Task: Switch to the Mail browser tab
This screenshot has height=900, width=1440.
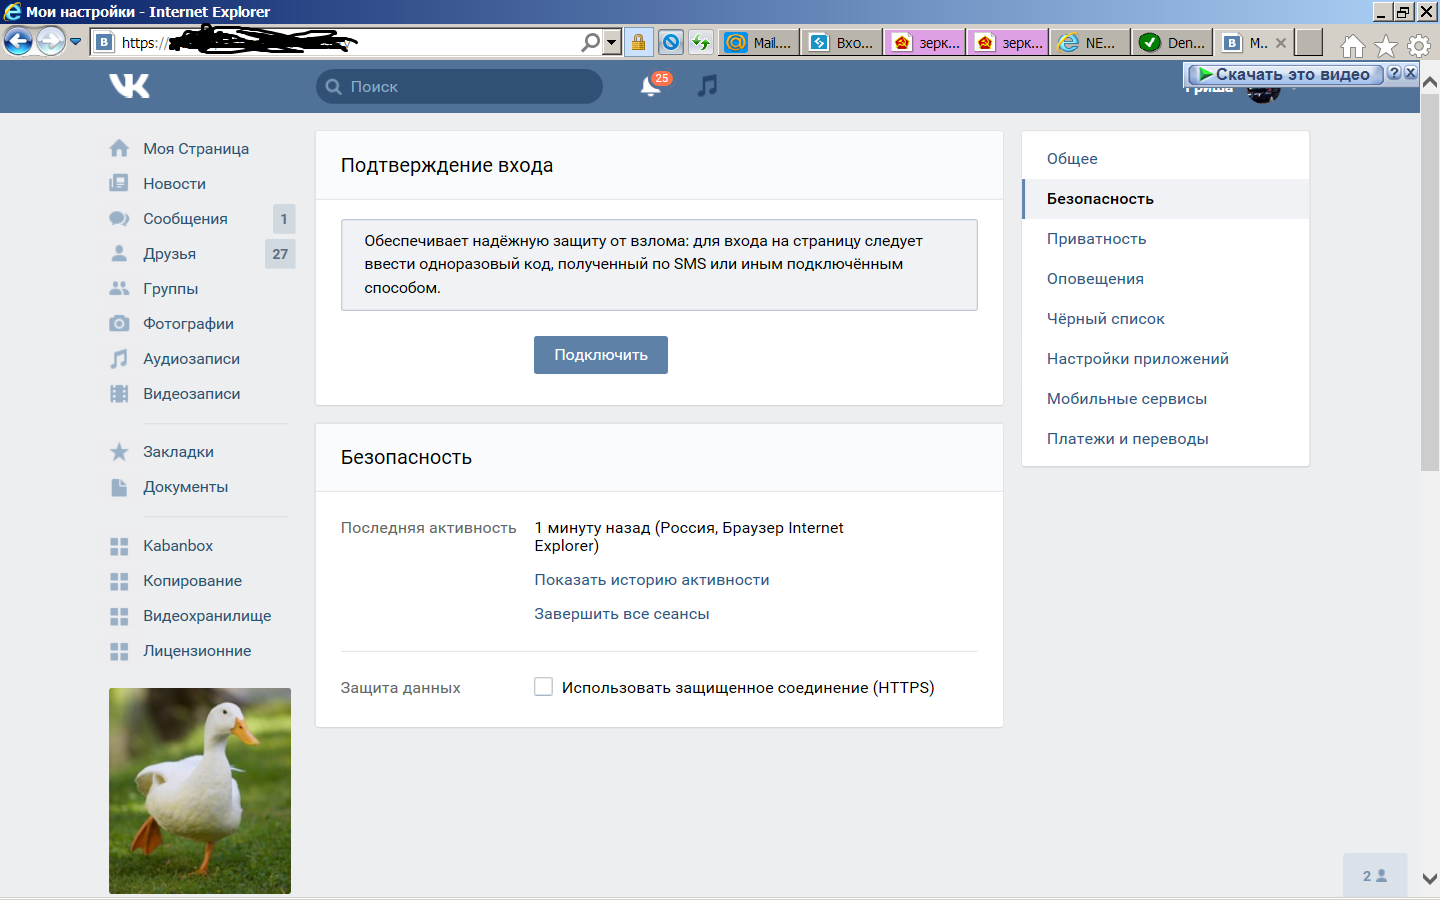Action: coord(759,42)
